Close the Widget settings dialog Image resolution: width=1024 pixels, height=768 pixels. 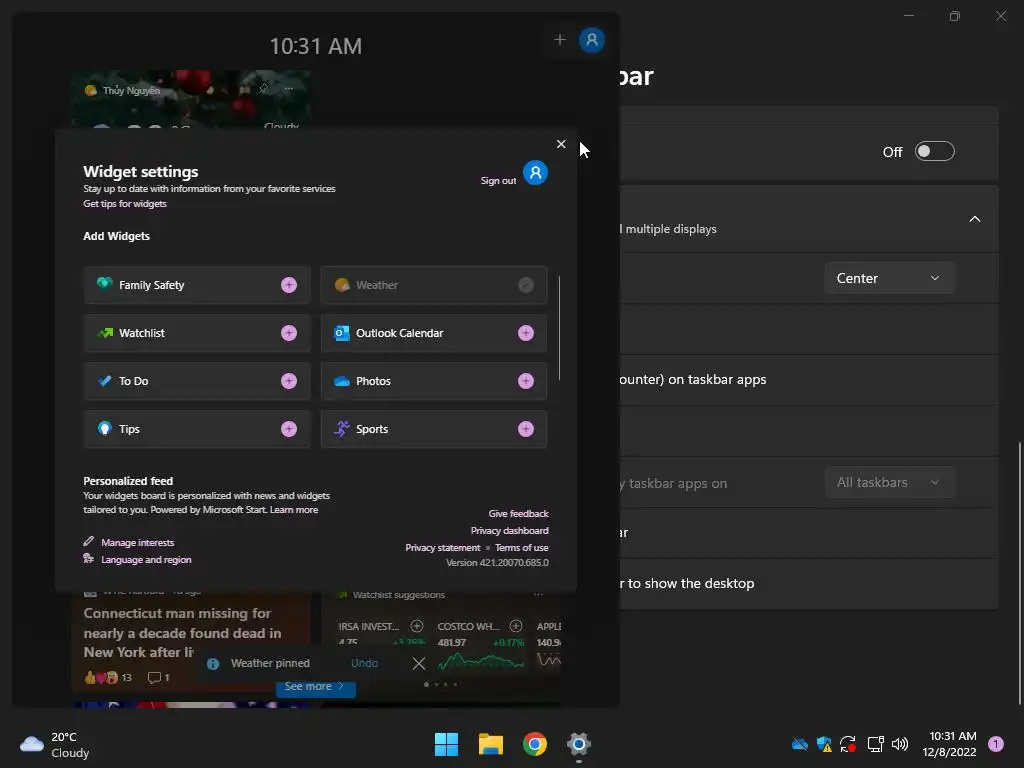[561, 144]
